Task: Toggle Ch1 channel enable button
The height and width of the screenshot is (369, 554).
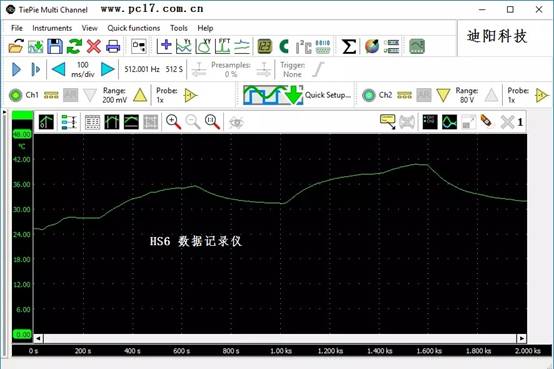Action: (16, 95)
